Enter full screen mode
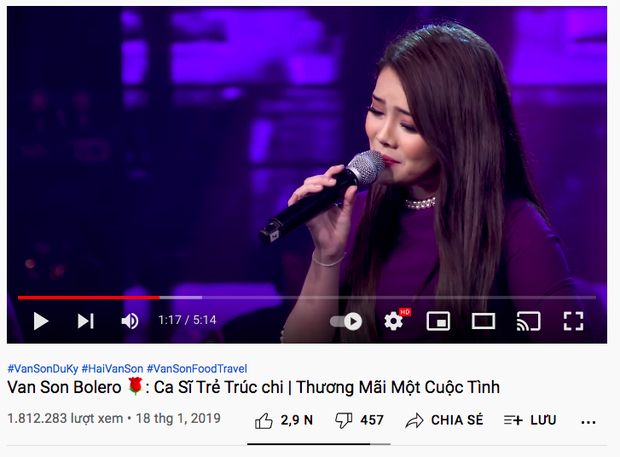This screenshot has width=620, height=457. pos(573,321)
